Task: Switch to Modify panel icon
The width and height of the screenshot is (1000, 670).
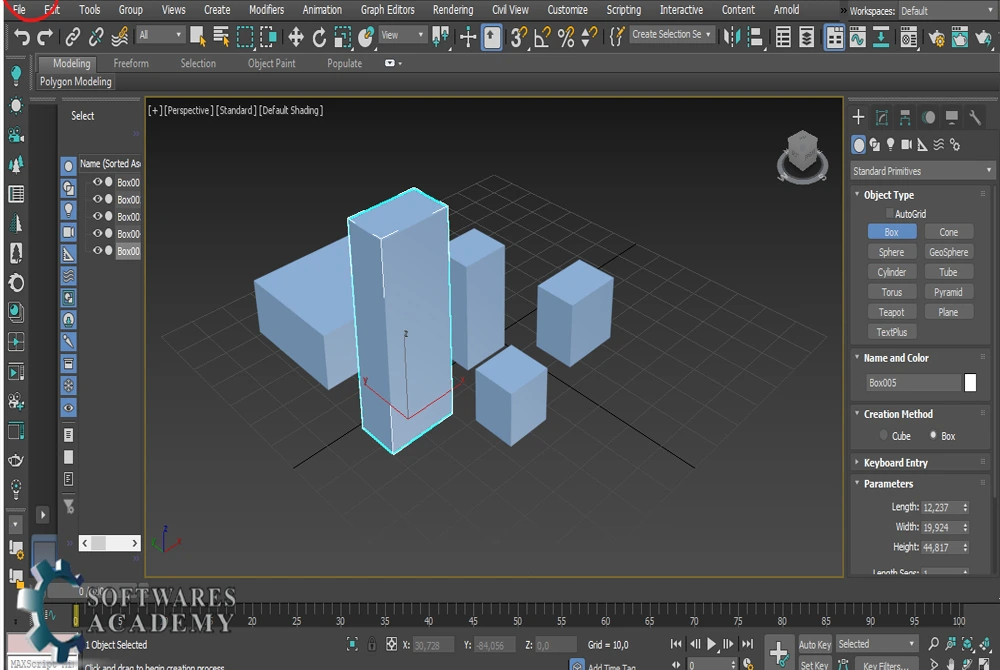Action: click(x=882, y=117)
